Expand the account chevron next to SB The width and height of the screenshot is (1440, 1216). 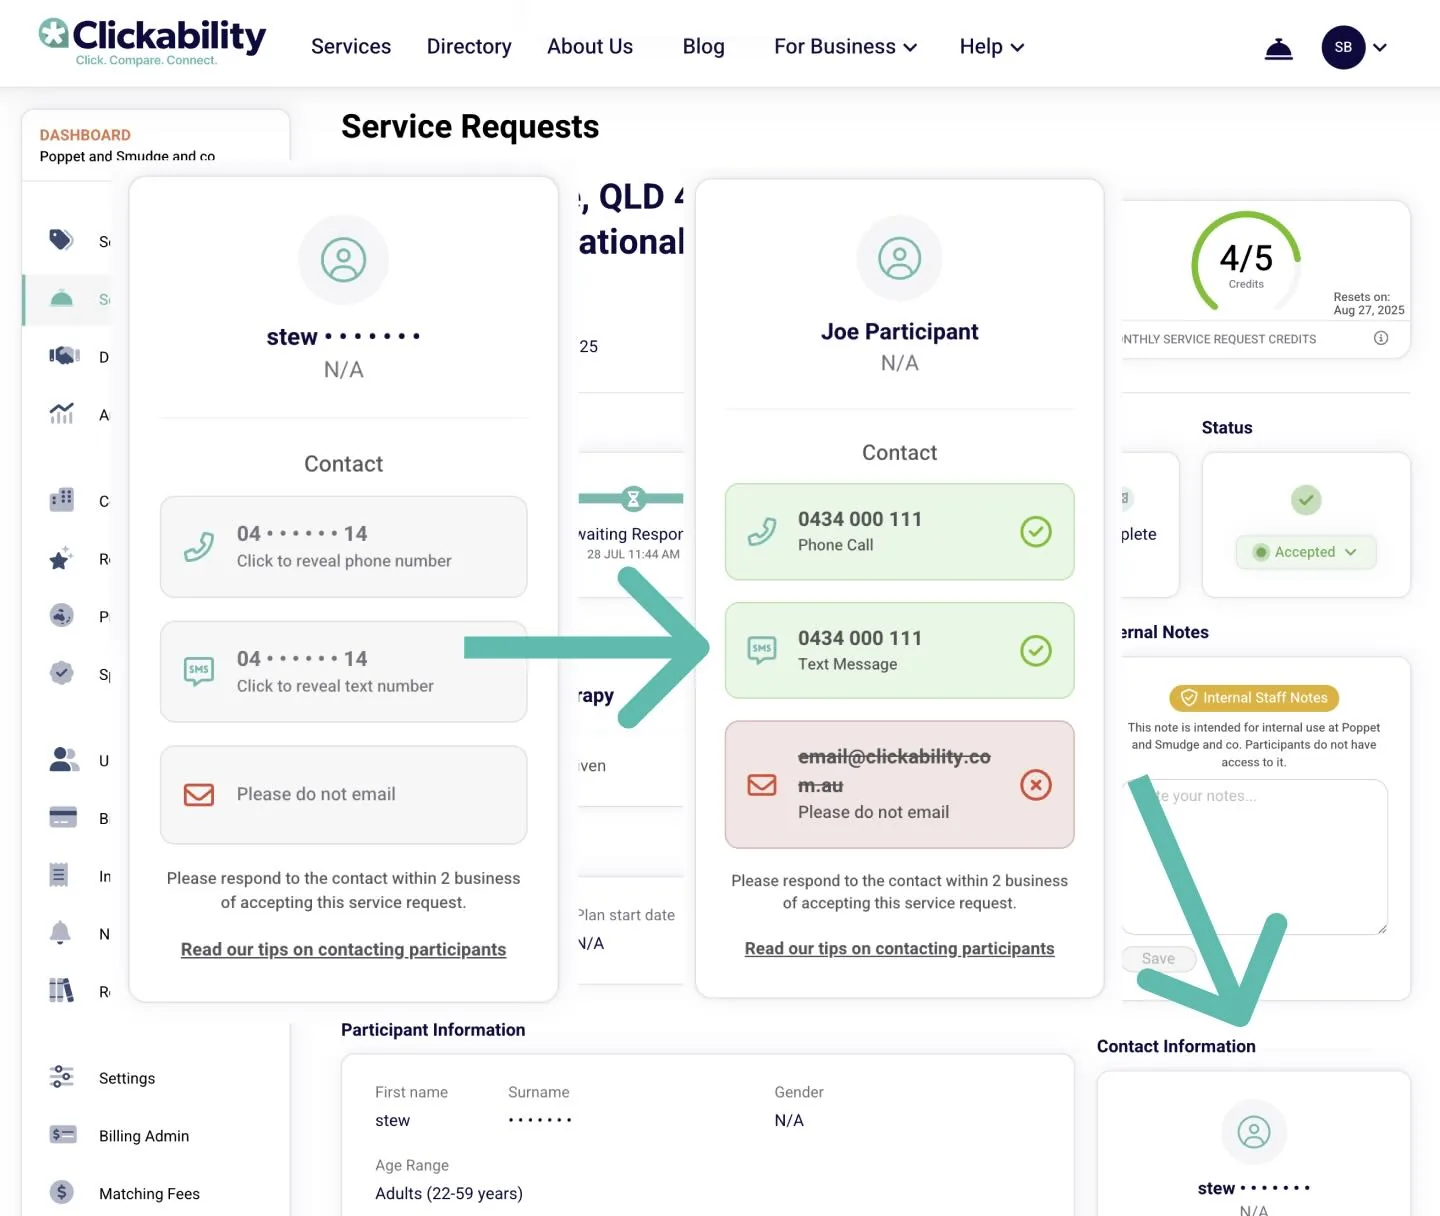click(1380, 47)
